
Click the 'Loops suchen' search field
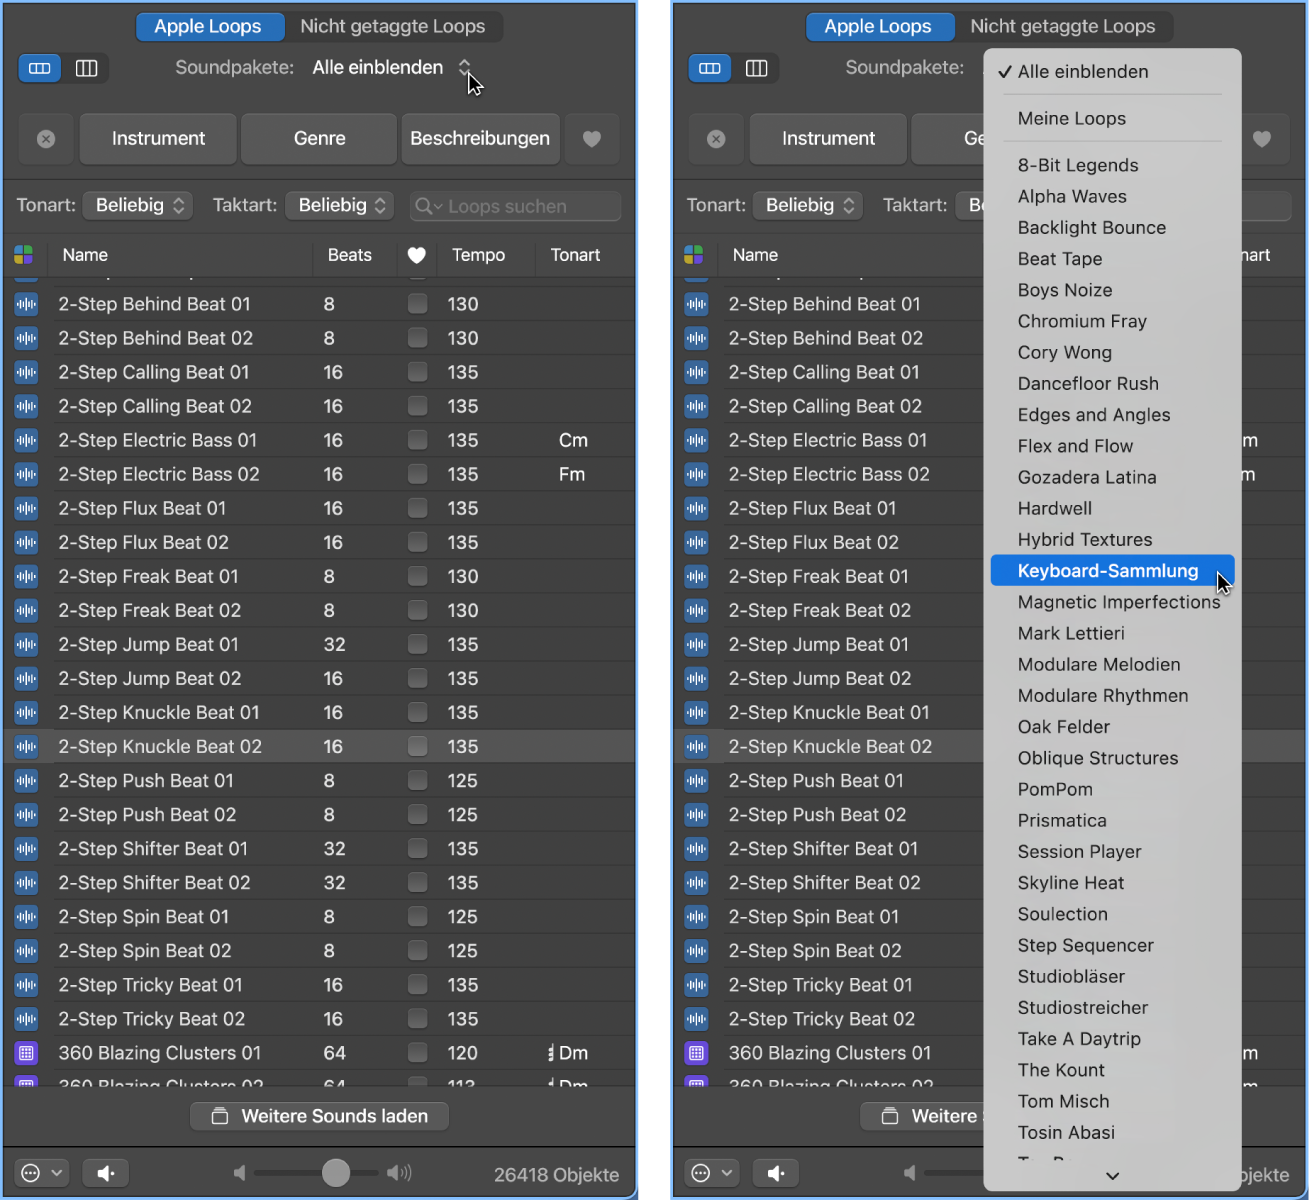[515, 205]
